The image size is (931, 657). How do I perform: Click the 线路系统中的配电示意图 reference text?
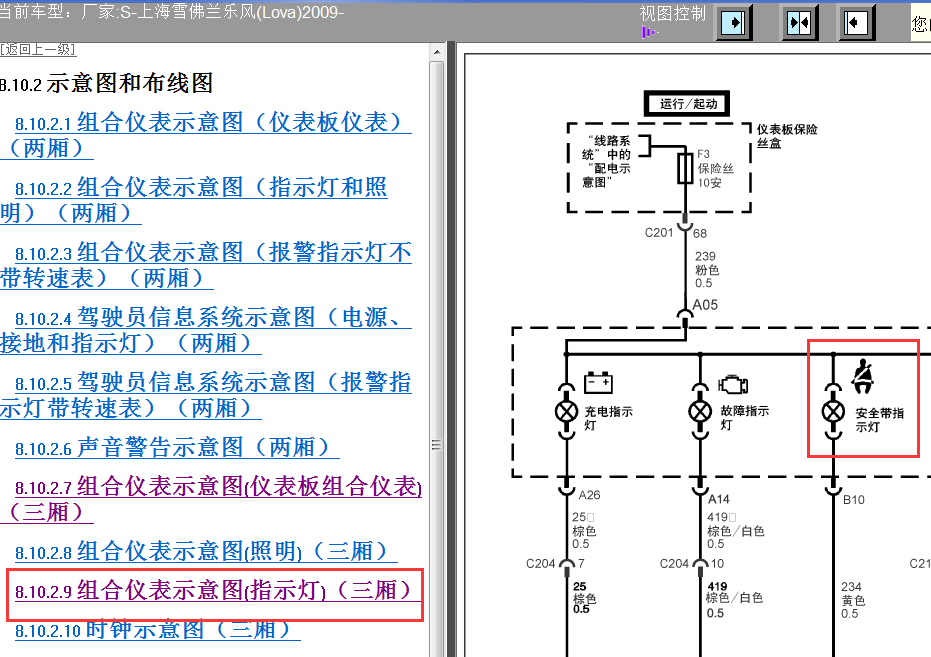[x=607, y=161]
